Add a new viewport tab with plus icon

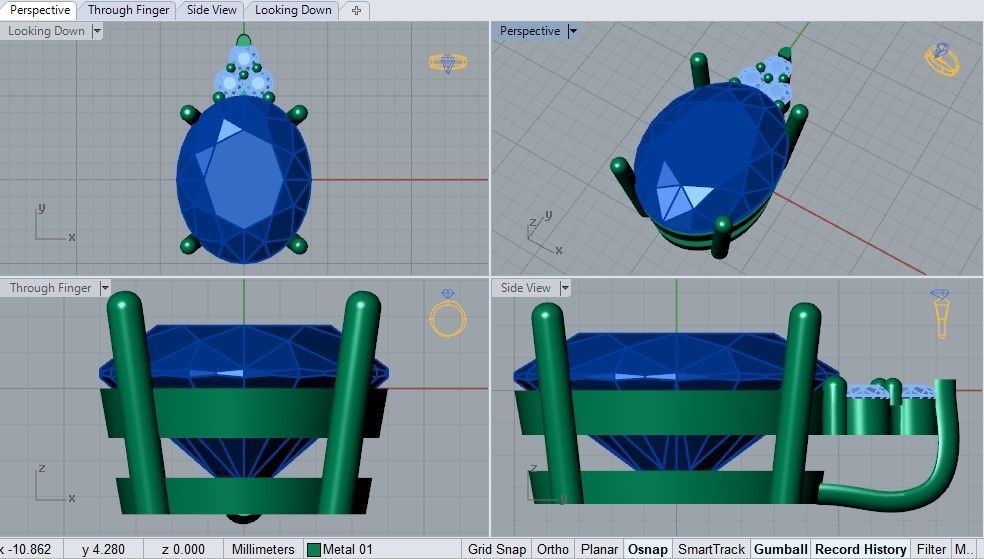tap(356, 10)
